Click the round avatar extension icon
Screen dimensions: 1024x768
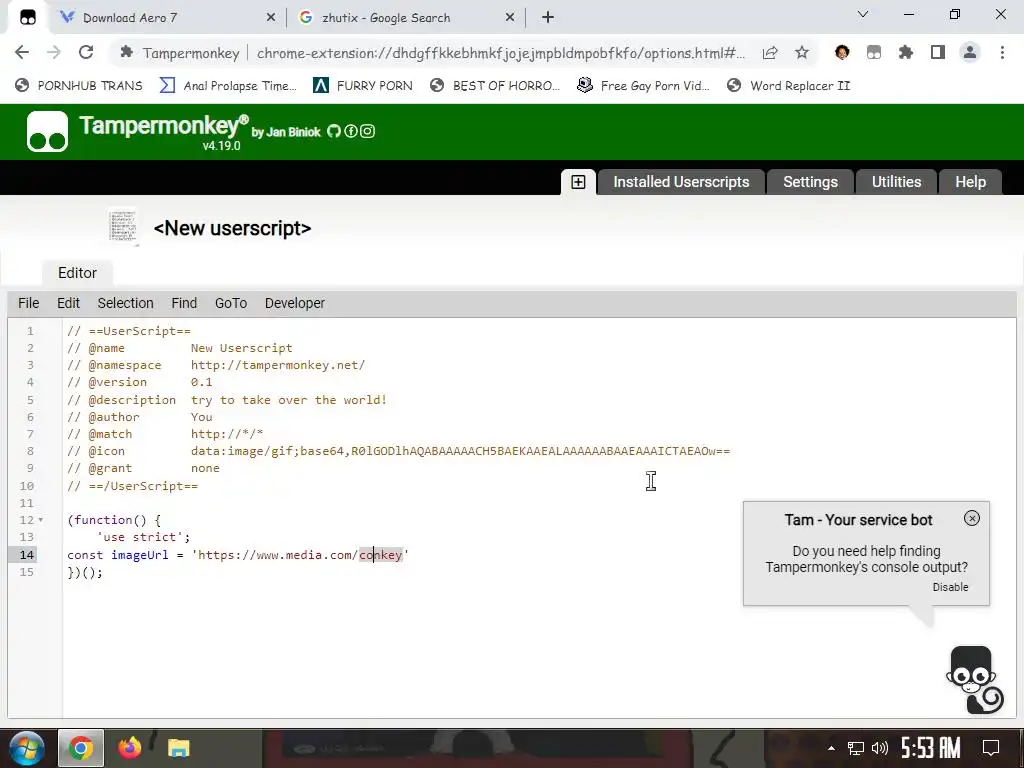coord(842,52)
